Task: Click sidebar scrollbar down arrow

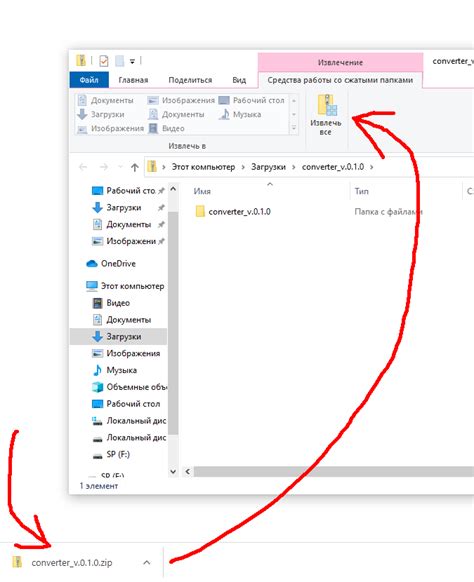Action: coord(173,471)
